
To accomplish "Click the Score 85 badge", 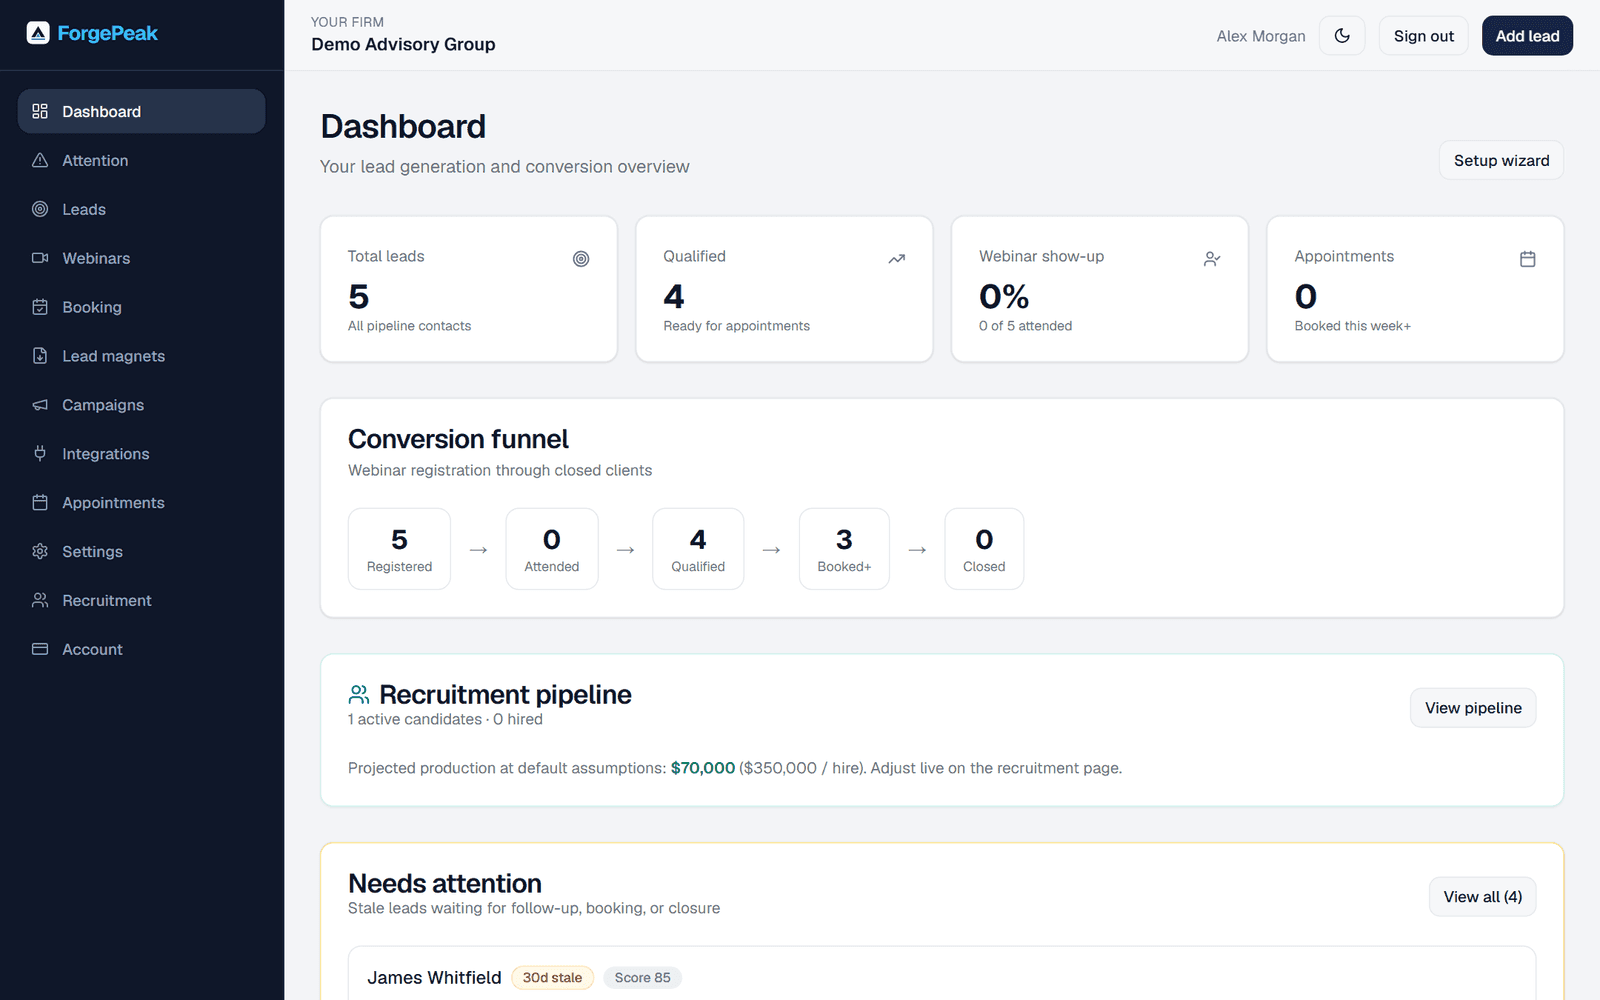I will click(x=642, y=978).
